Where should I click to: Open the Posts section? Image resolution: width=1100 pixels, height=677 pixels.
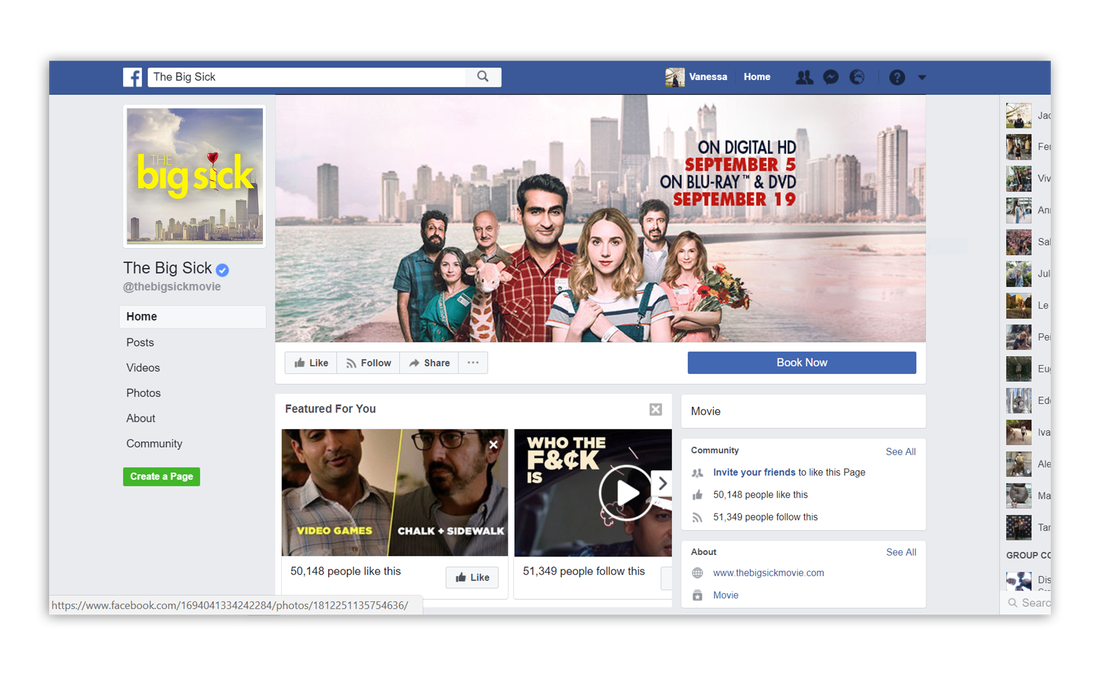(140, 342)
